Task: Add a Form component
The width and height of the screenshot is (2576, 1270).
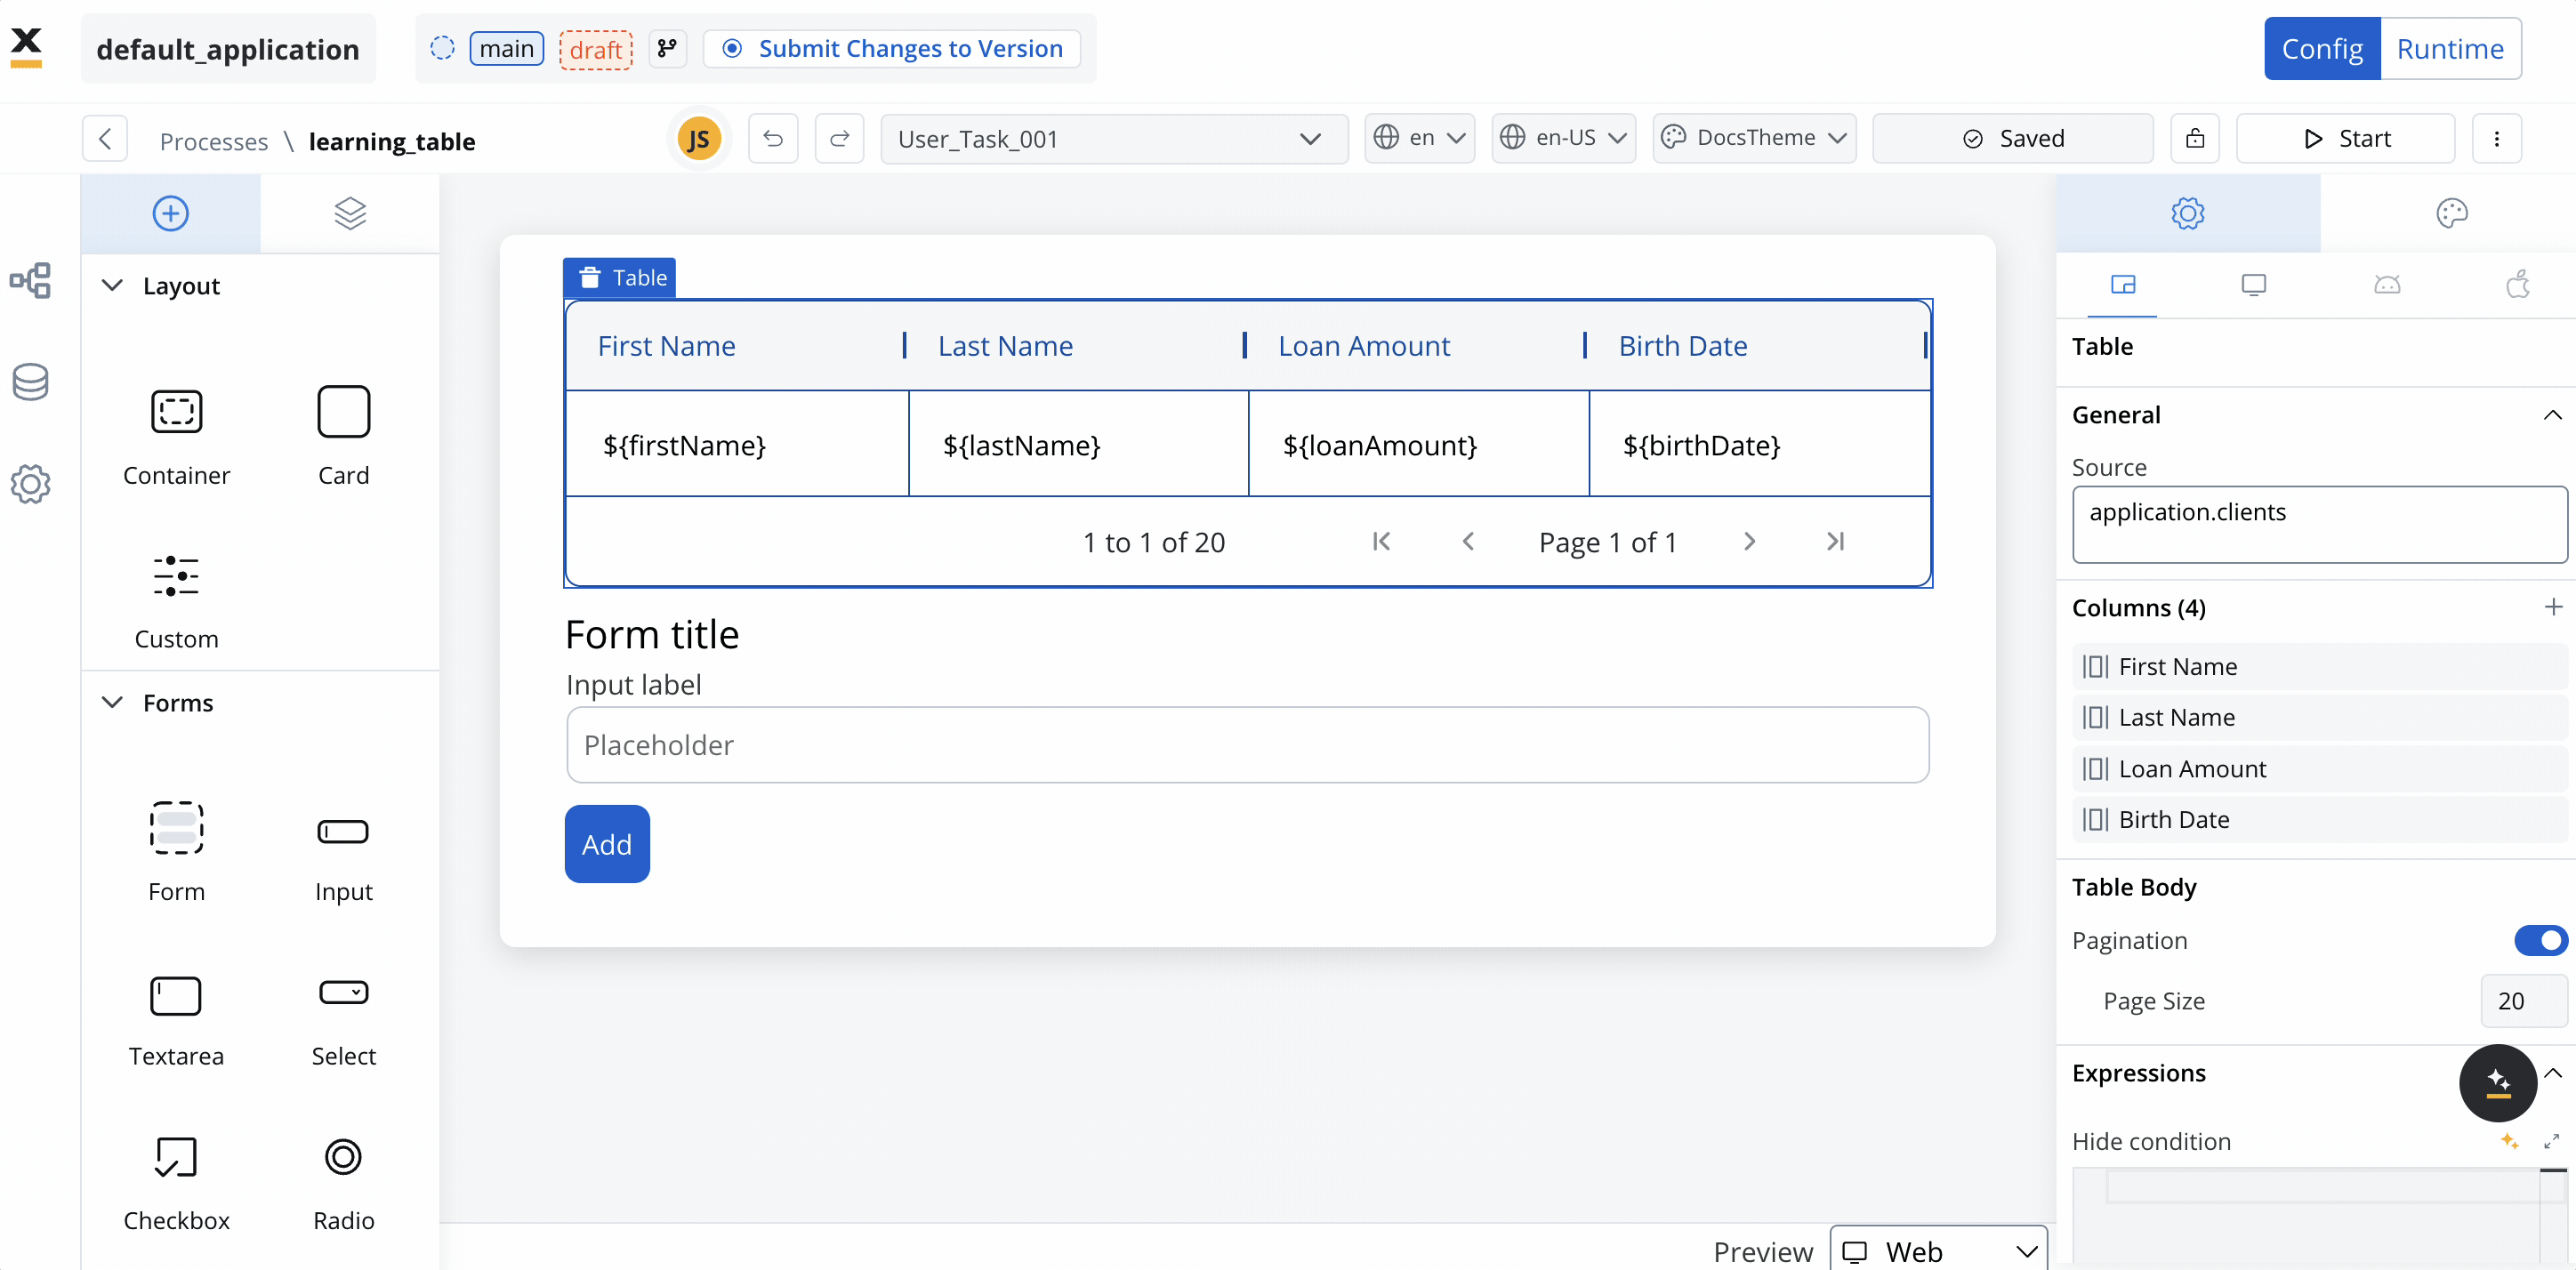Action: point(176,852)
